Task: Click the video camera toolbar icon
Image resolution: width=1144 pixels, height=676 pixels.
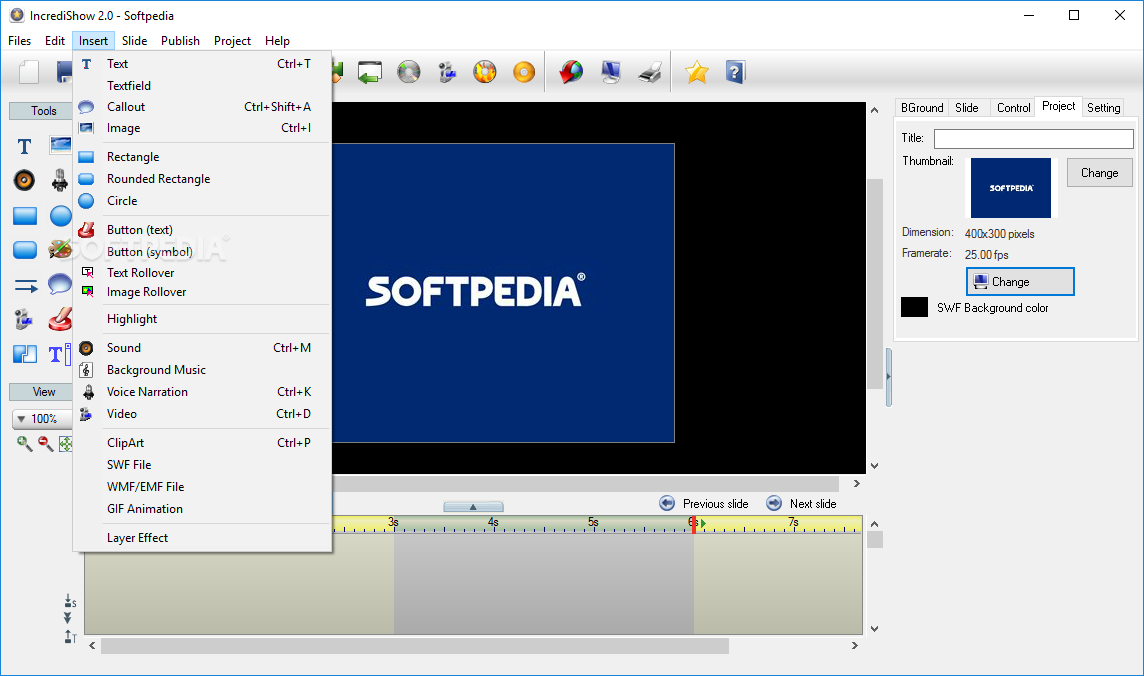Action: coord(447,72)
